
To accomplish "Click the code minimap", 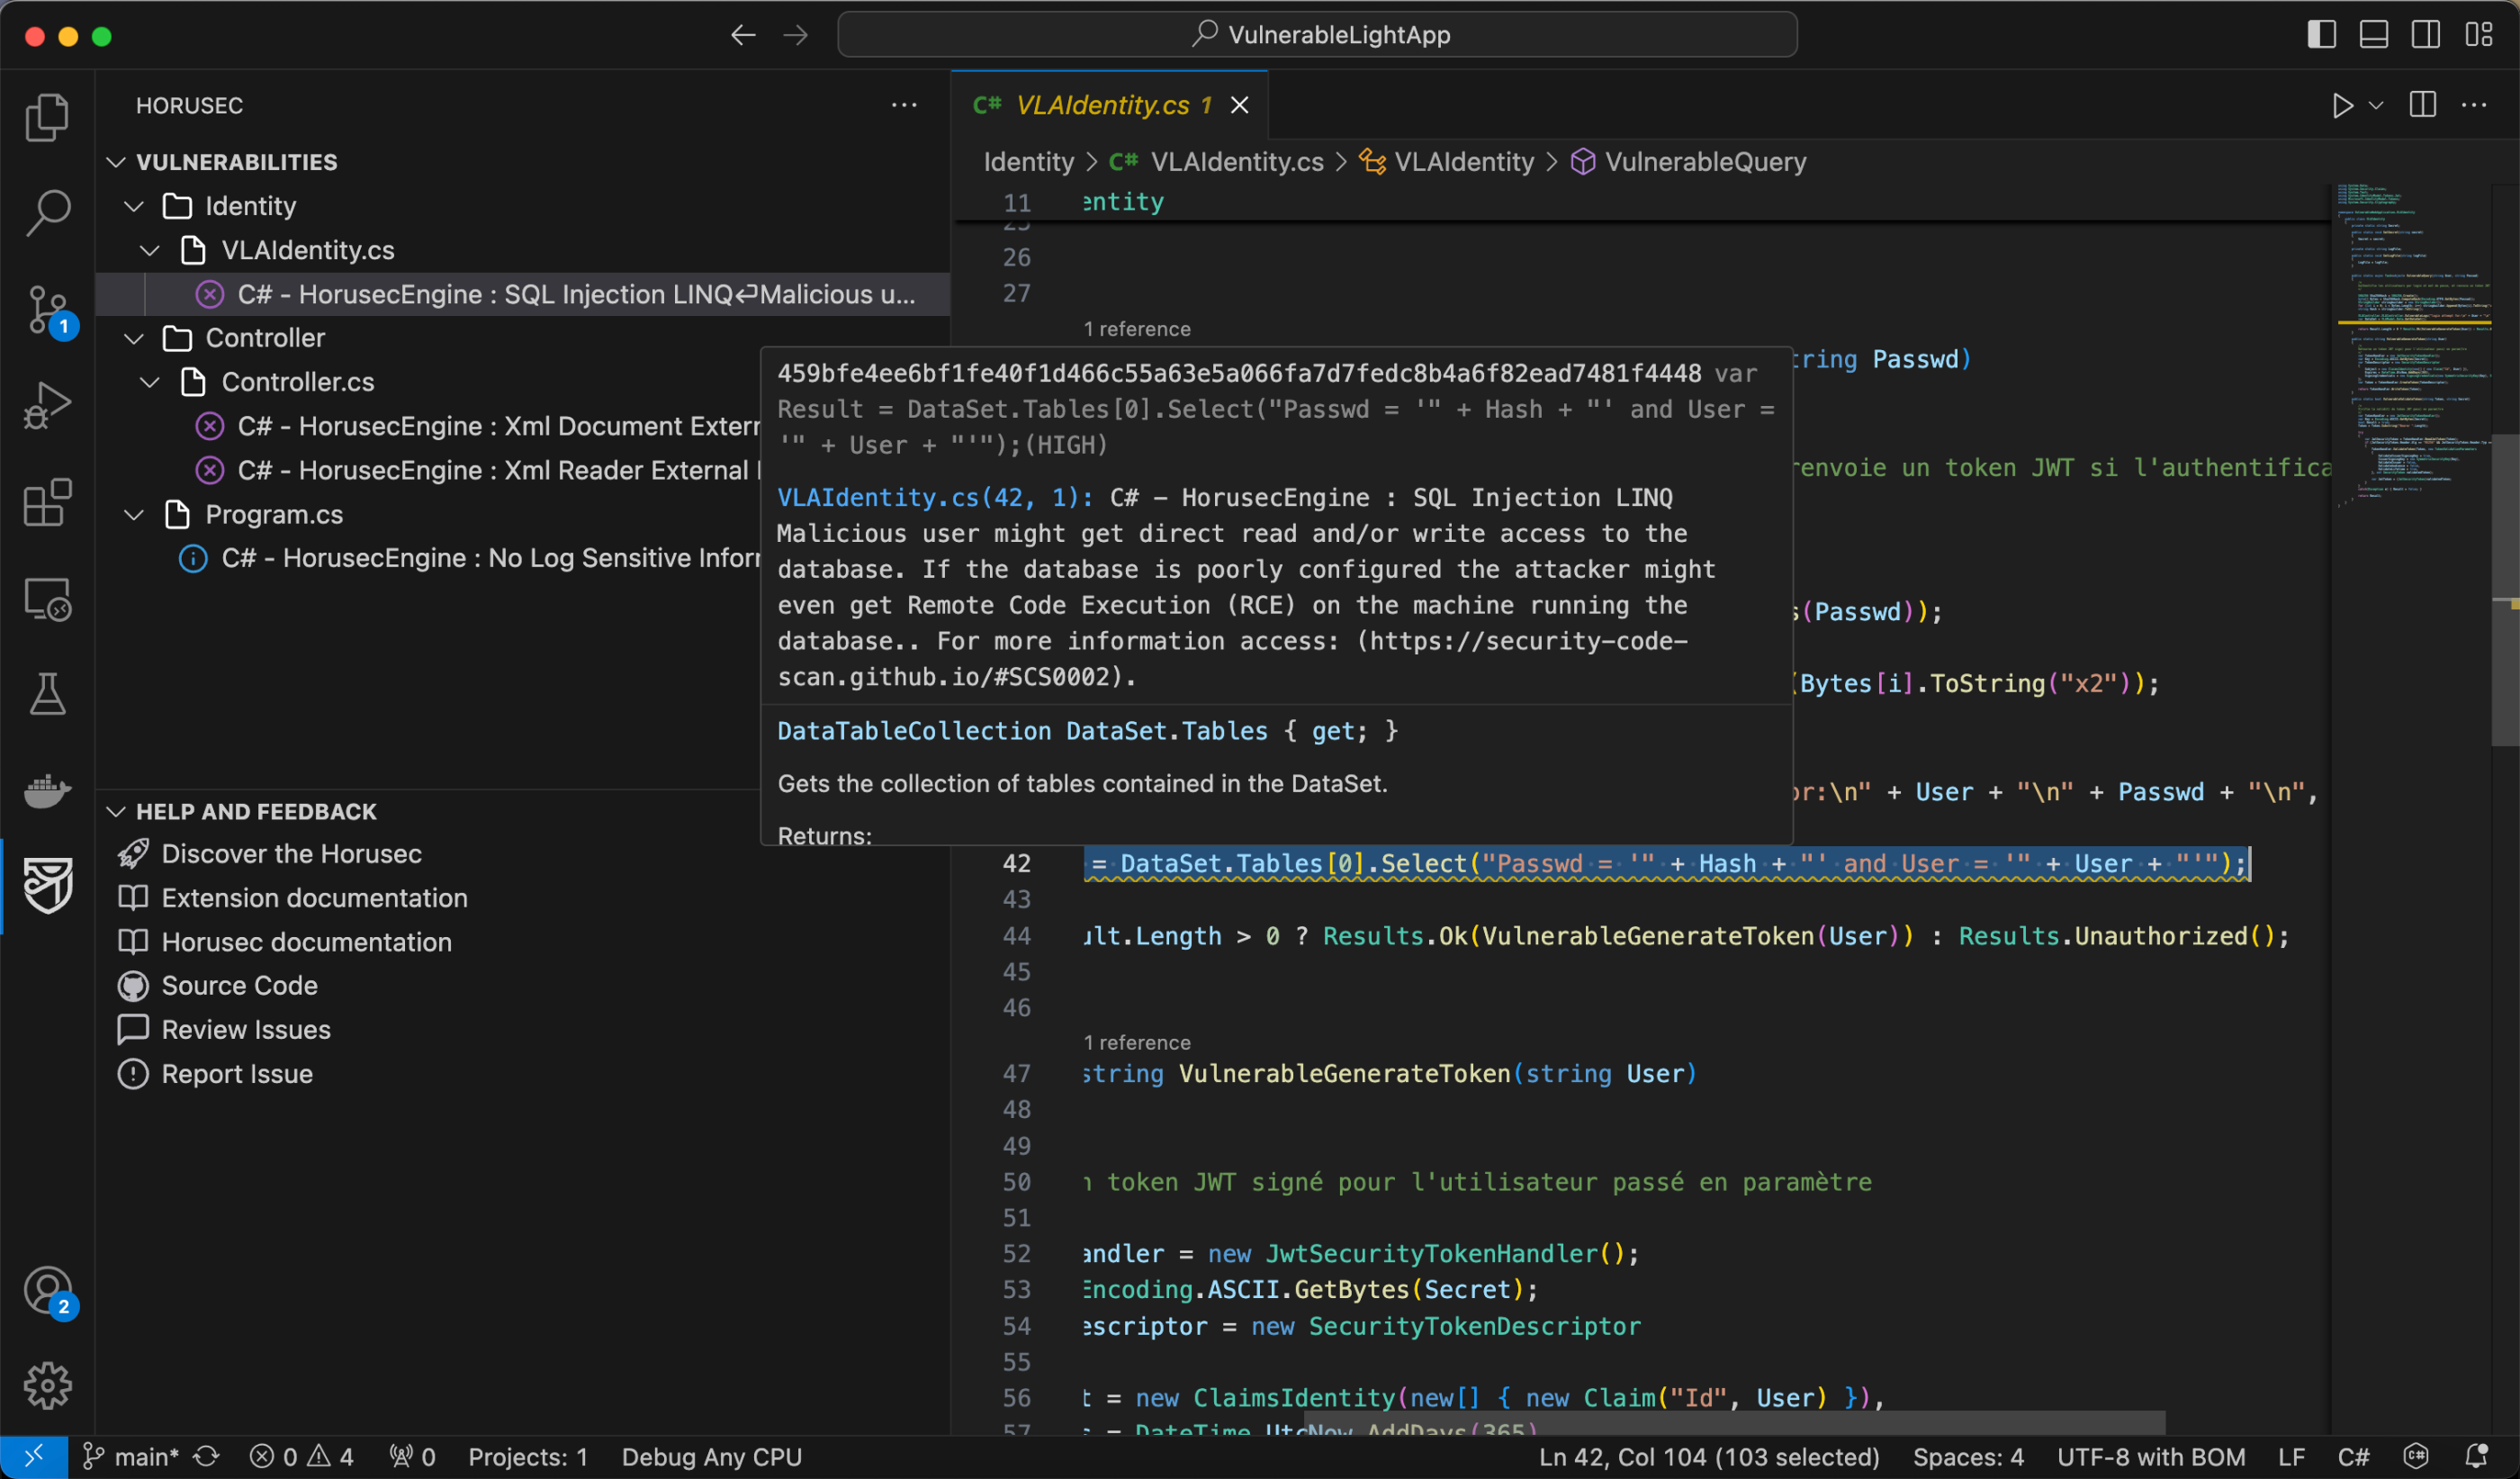I will pyautogui.click(x=2412, y=345).
